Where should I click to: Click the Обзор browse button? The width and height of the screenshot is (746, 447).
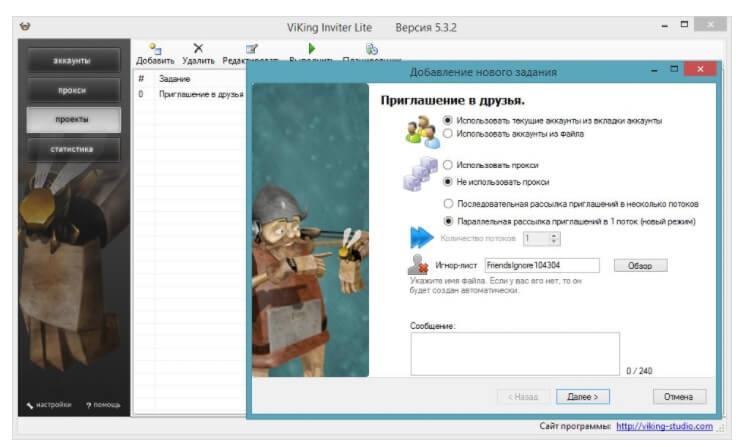coord(640,265)
